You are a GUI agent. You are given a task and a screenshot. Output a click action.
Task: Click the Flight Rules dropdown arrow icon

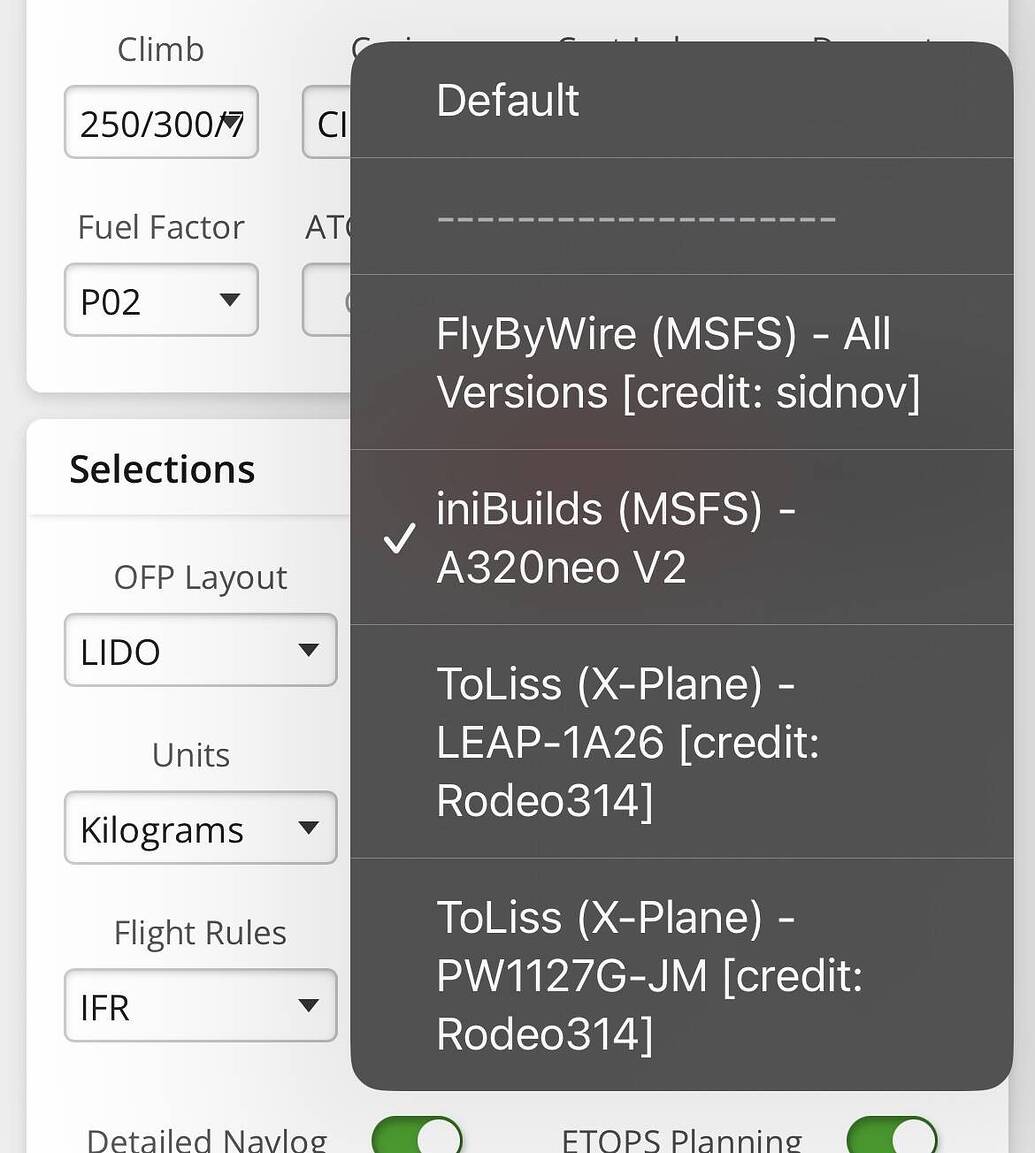pyautogui.click(x=310, y=1006)
